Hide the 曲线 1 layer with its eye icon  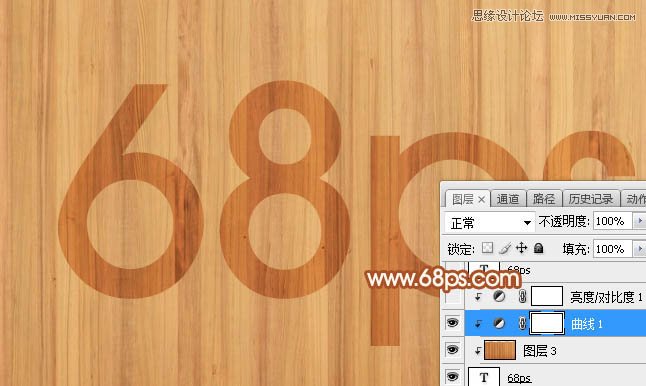[x=452, y=323]
